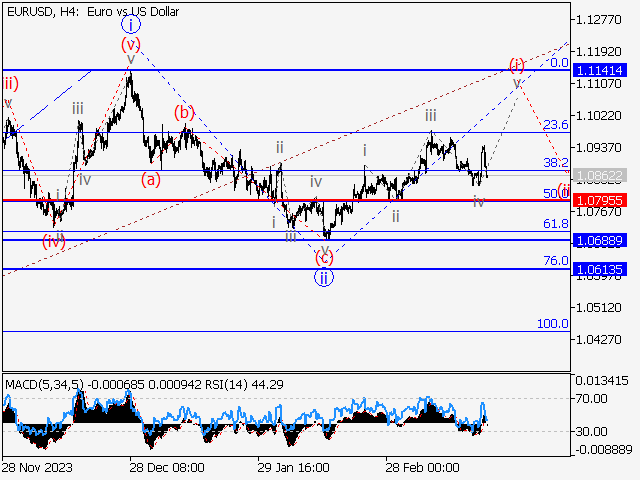Screen dimensions: 640x480
Task: Click the 28 Feb 00:00 date label
Action: tap(422, 467)
